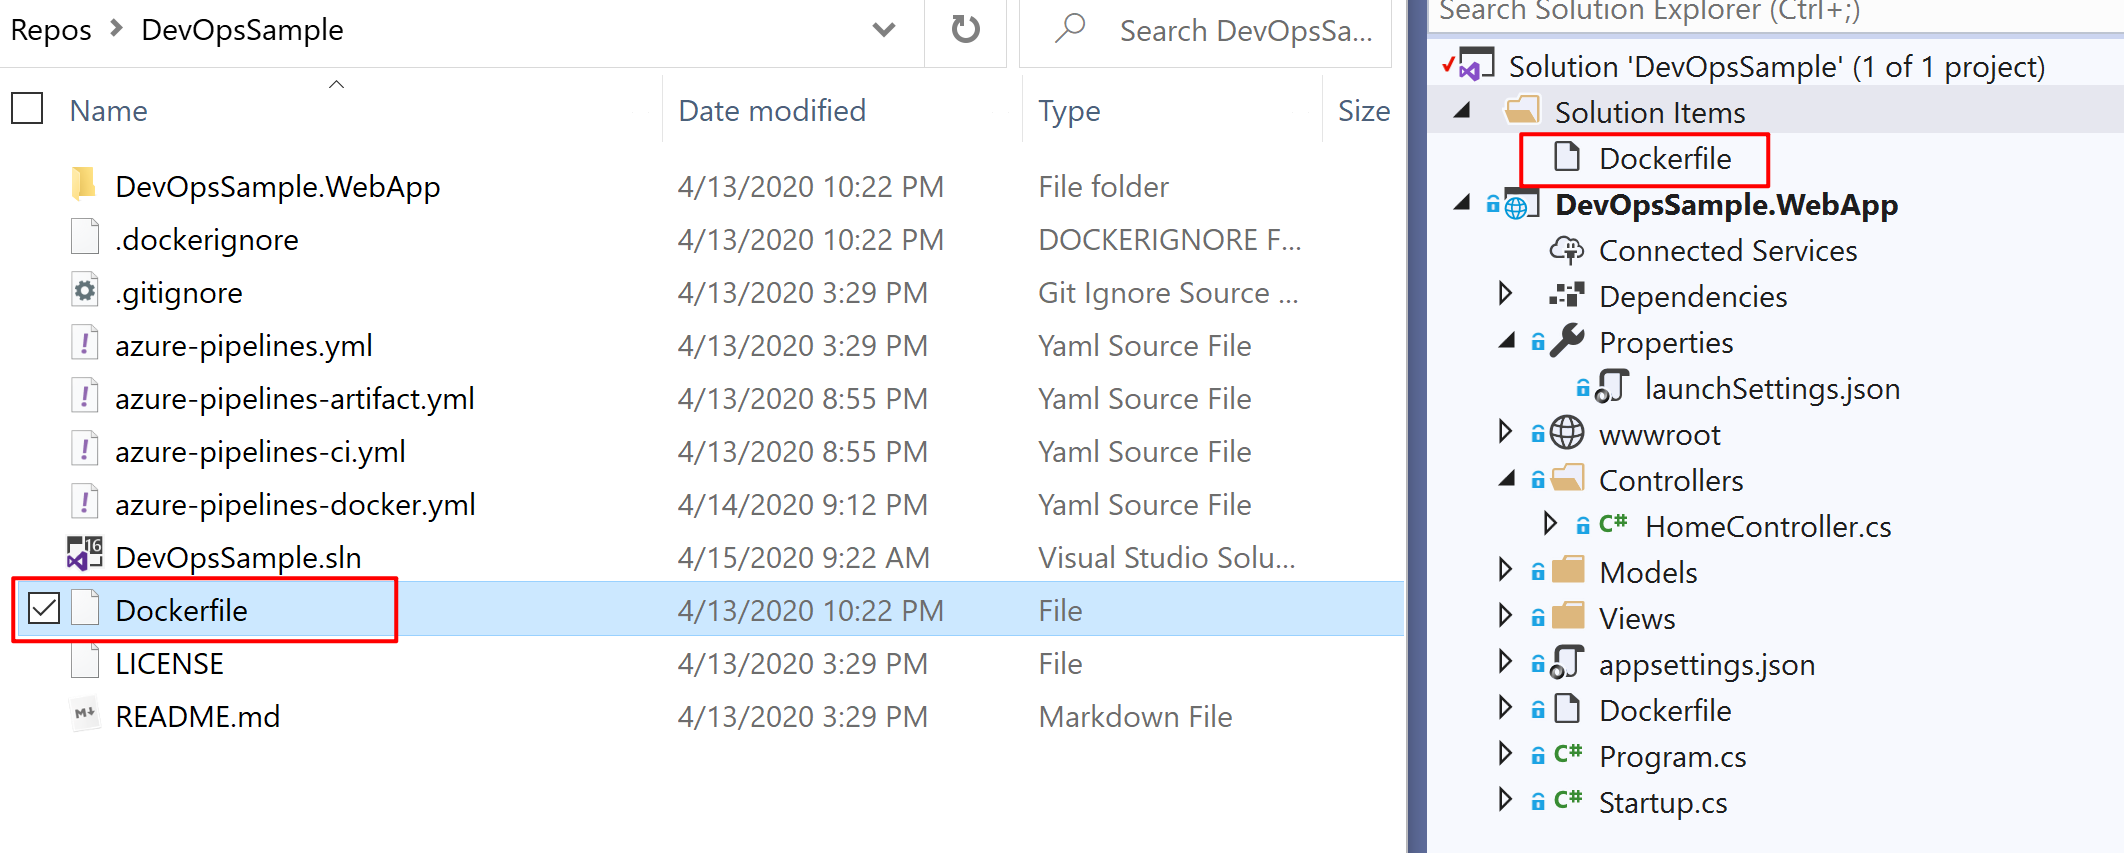Select the Startup.cs file name
This screenshot has width=2124, height=853.
(1663, 802)
